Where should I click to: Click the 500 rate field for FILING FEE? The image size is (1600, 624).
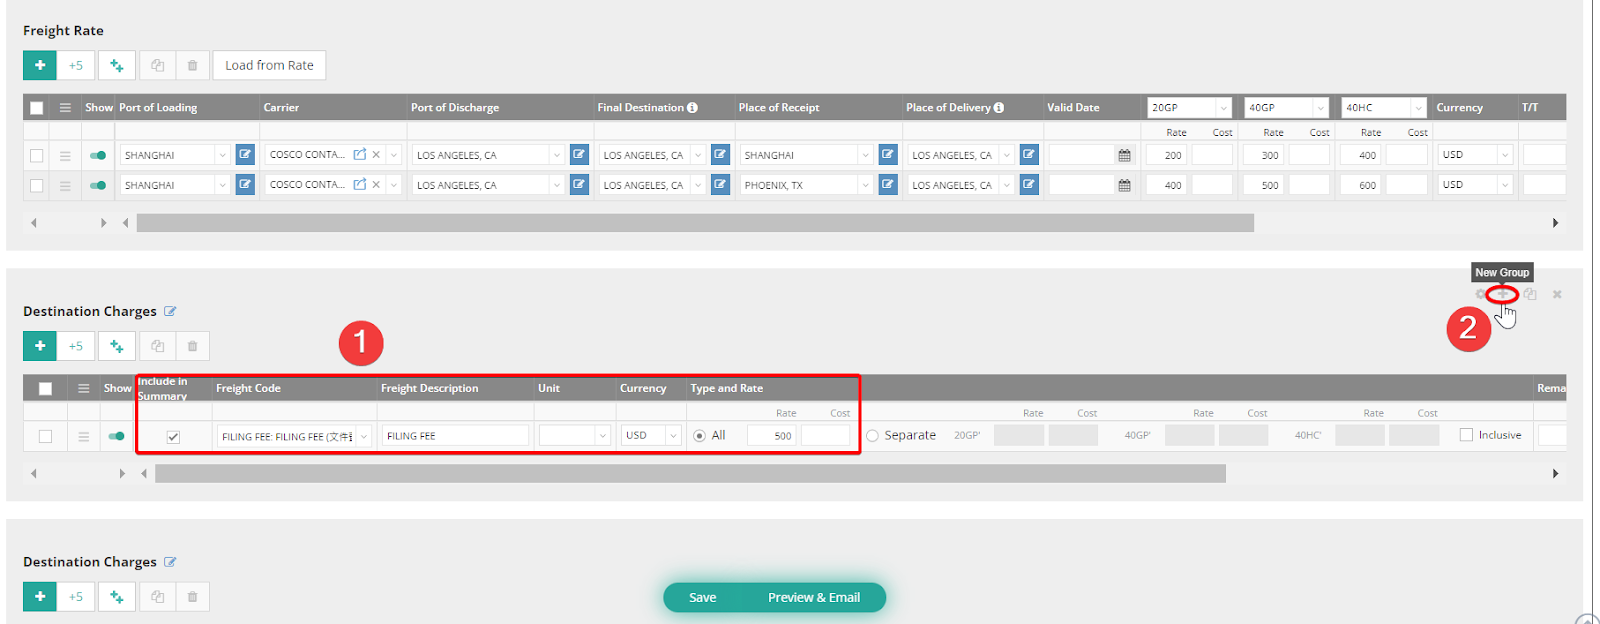point(772,436)
